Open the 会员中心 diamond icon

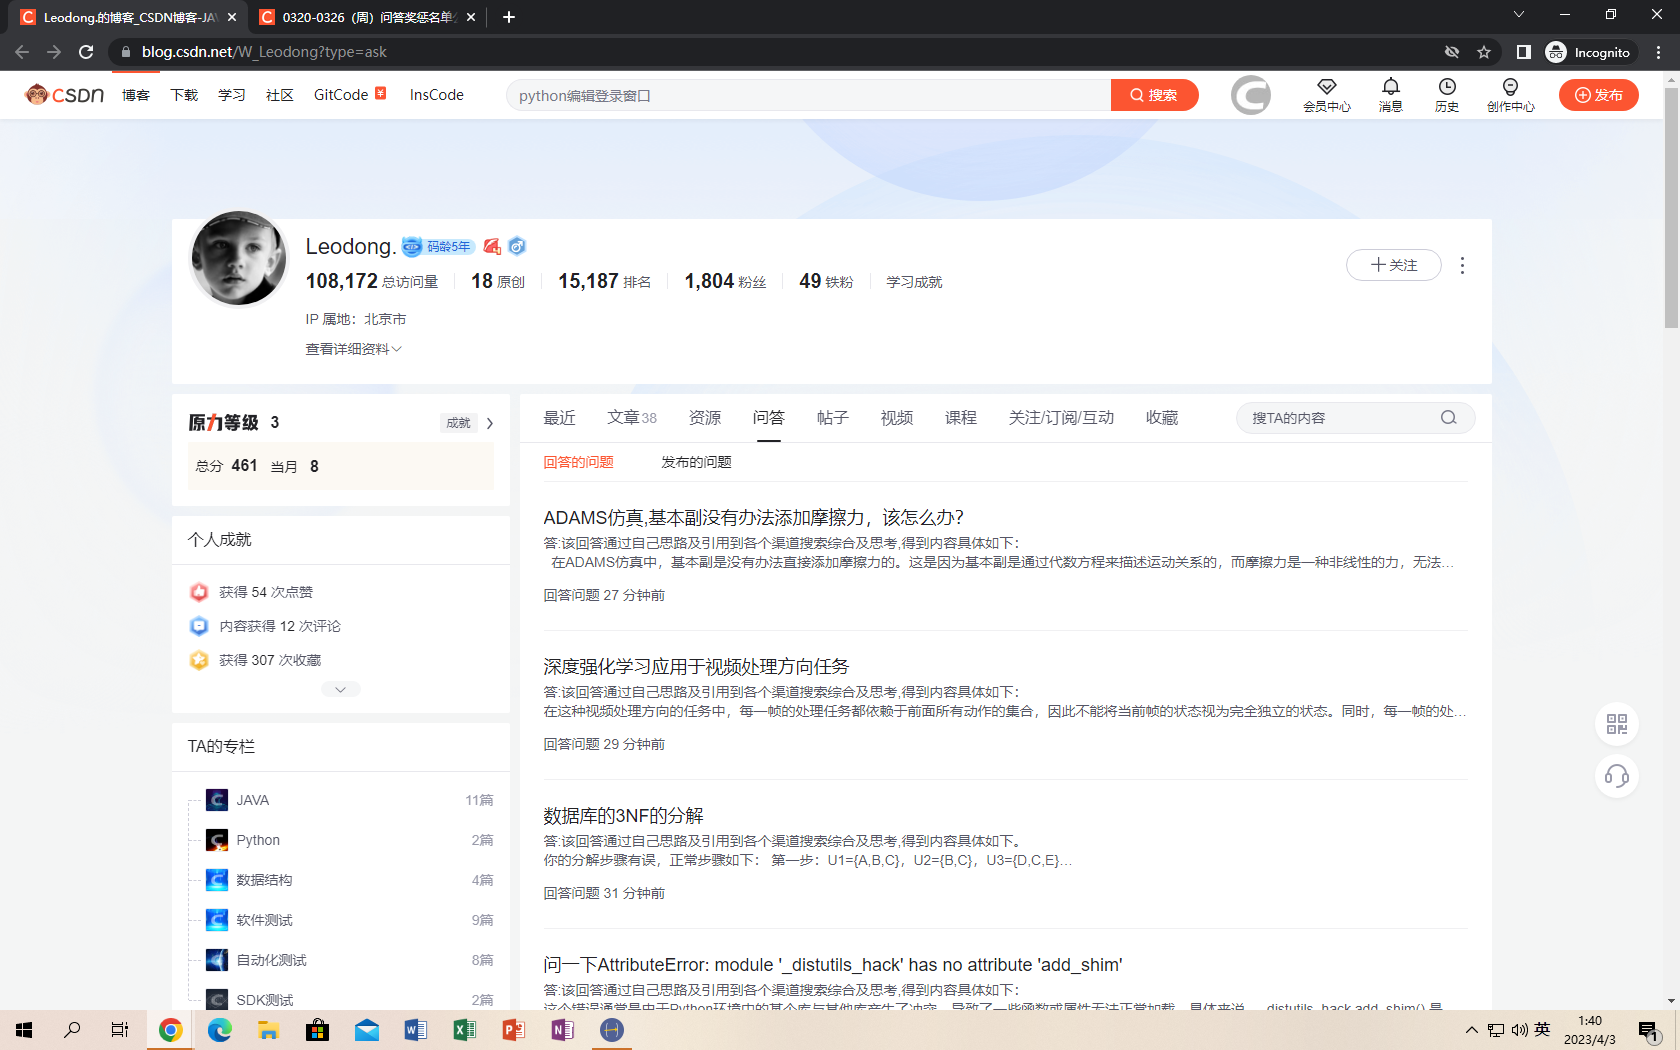(x=1327, y=87)
